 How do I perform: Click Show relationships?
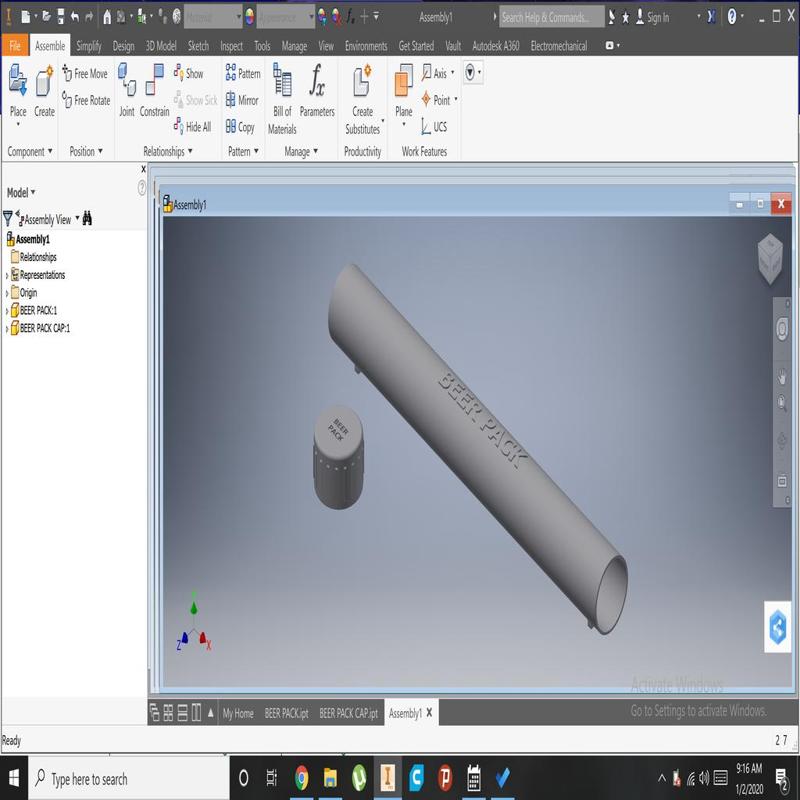coord(188,73)
